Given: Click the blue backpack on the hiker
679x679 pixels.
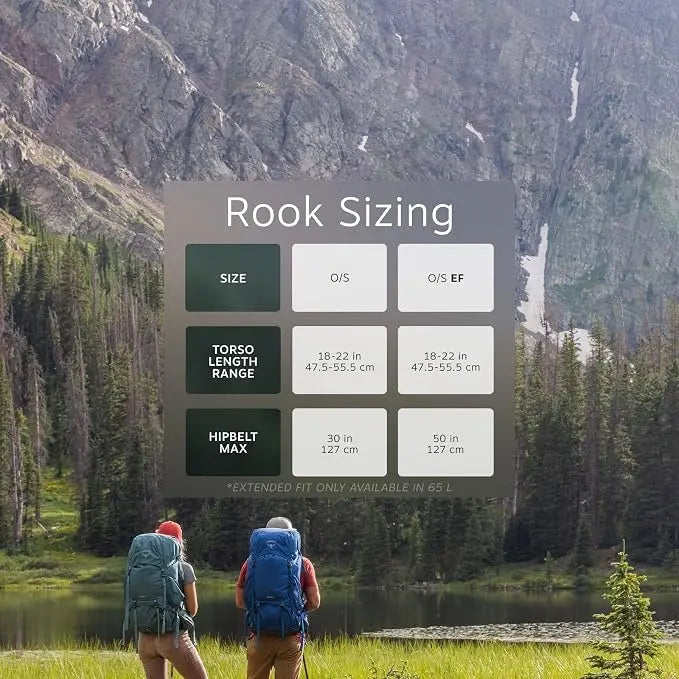Looking at the screenshot, I should pyautogui.click(x=275, y=582).
